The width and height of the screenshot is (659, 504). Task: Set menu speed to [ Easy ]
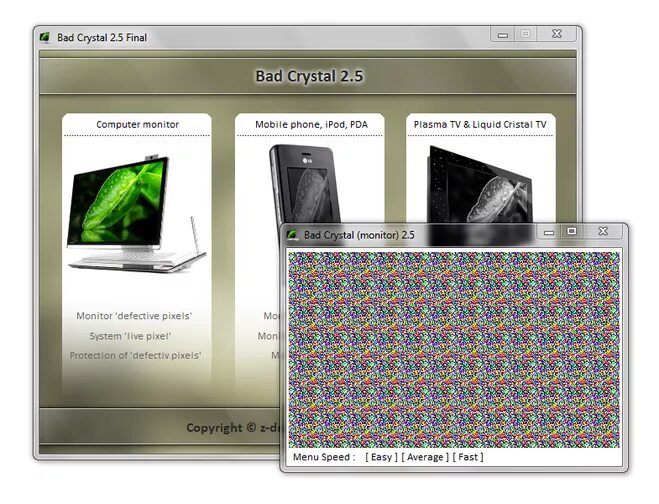pyautogui.click(x=381, y=457)
